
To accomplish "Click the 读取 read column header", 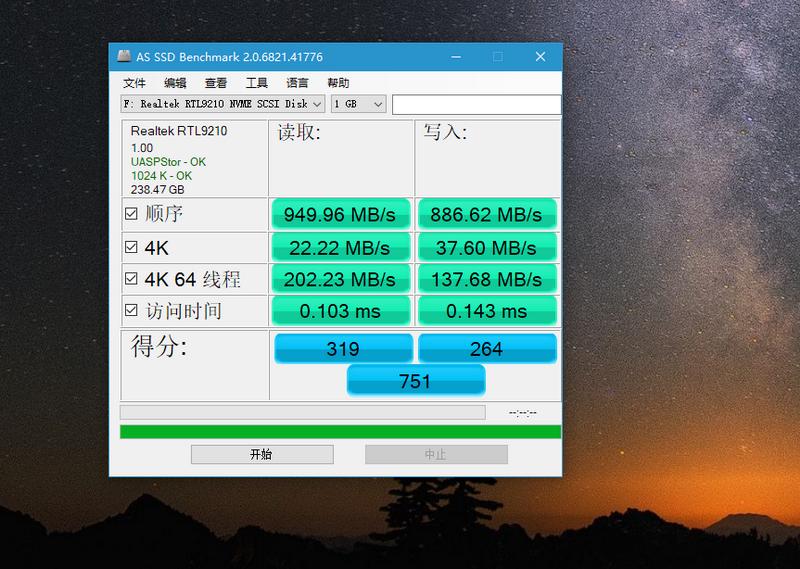I will coord(299,133).
